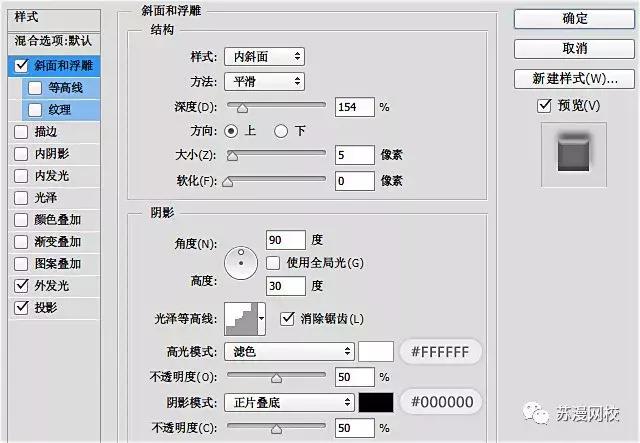Click the 软化(F) slider handle
Image resolution: width=640 pixels, height=443 pixels.
coord(227,182)
